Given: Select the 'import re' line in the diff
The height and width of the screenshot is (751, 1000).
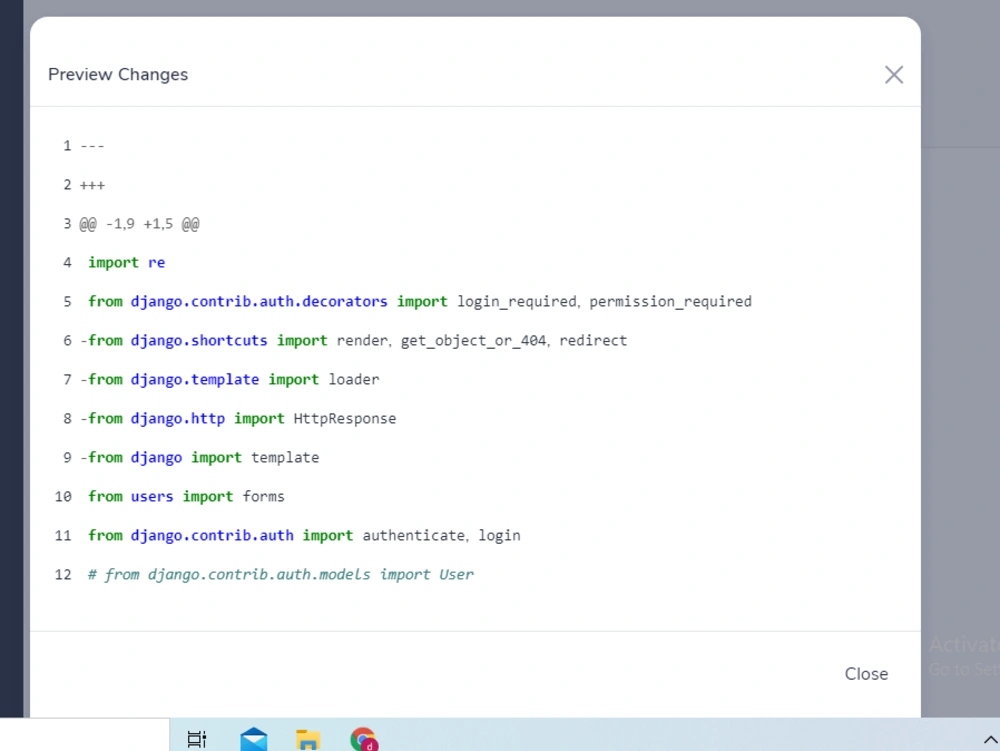Looking at the screenshot, I should point(126,262).
